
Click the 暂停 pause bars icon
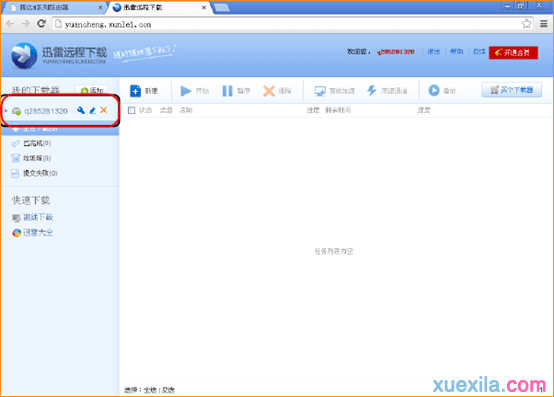(228, 91)
